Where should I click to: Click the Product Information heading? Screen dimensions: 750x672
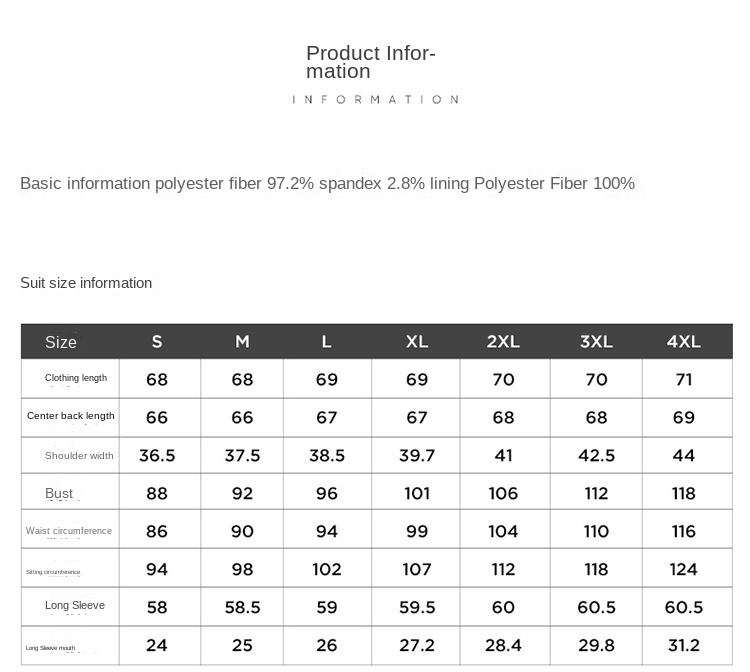[370, 62]
